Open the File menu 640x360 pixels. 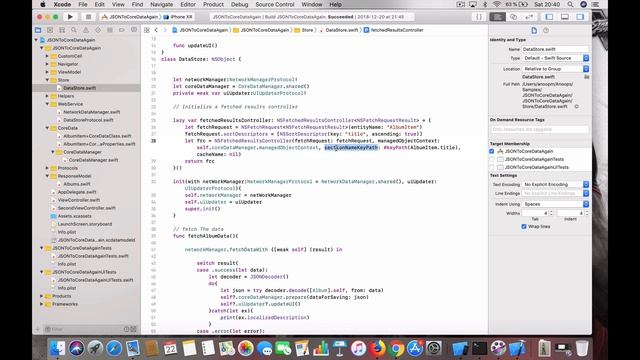coord(83,4)
